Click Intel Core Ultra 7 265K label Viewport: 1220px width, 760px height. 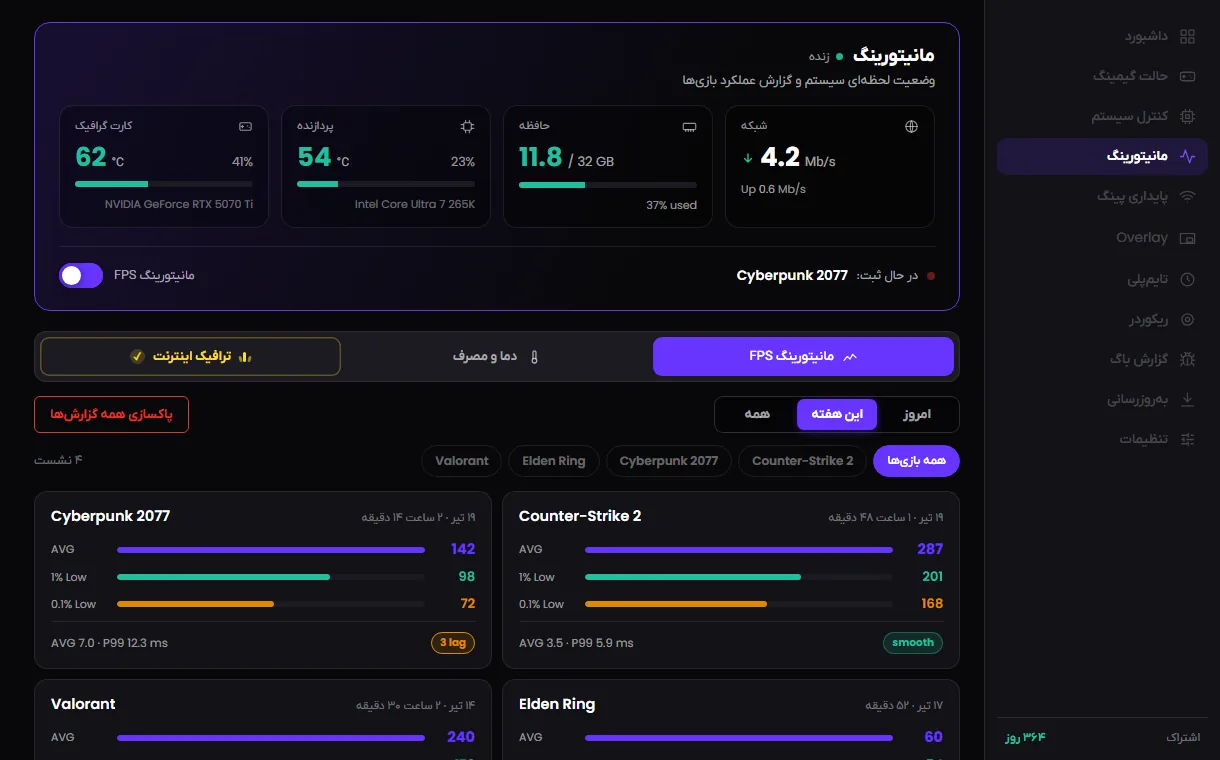click(x=415, y=204)
